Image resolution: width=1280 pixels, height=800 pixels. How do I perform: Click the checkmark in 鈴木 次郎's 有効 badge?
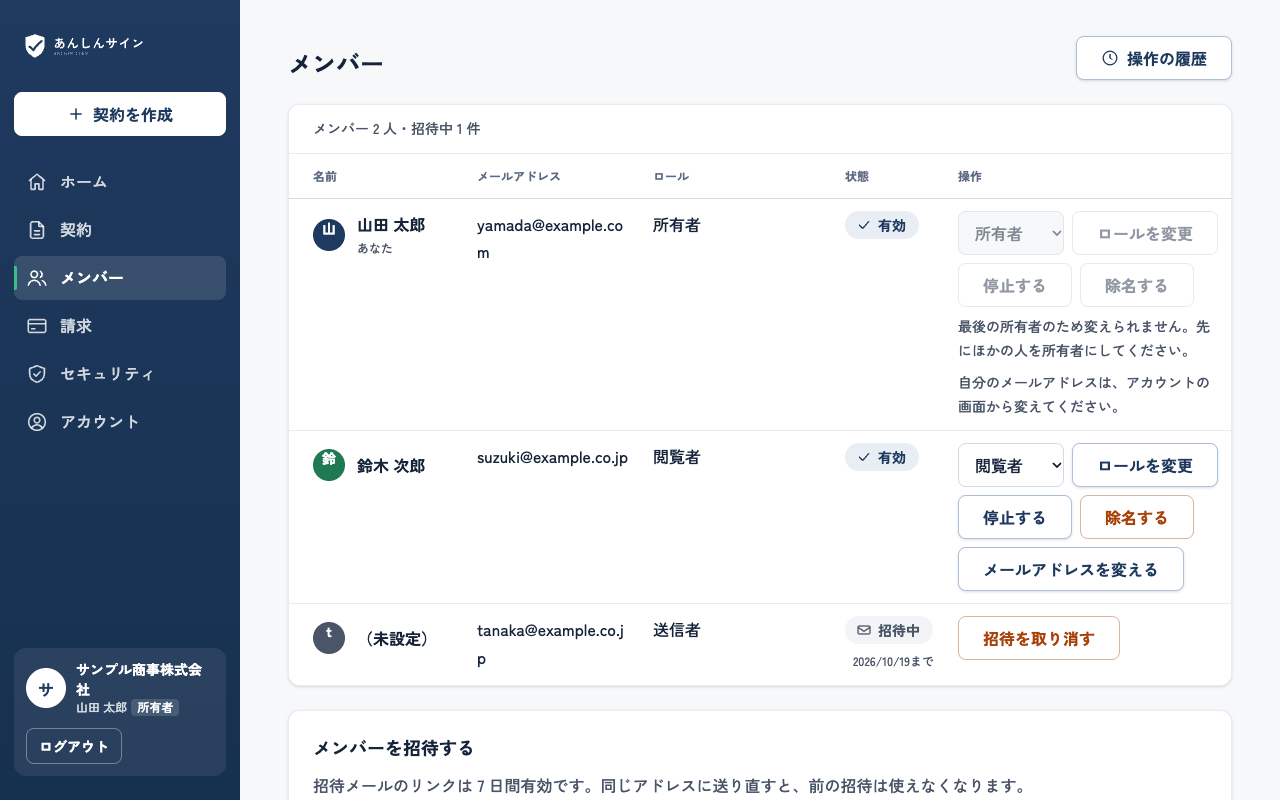(864, 458)
